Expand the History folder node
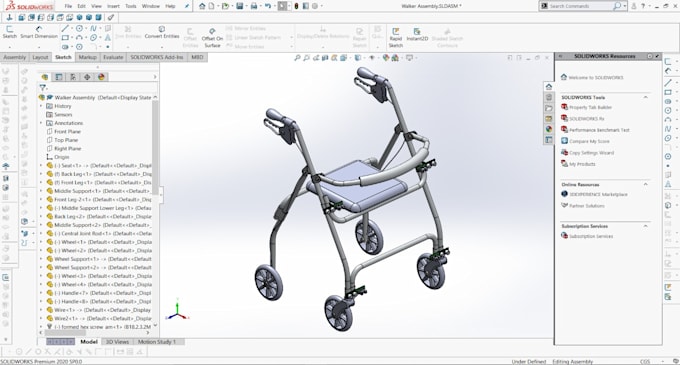The height and width of the screenshot is (365, 680). tap(41, 106)
